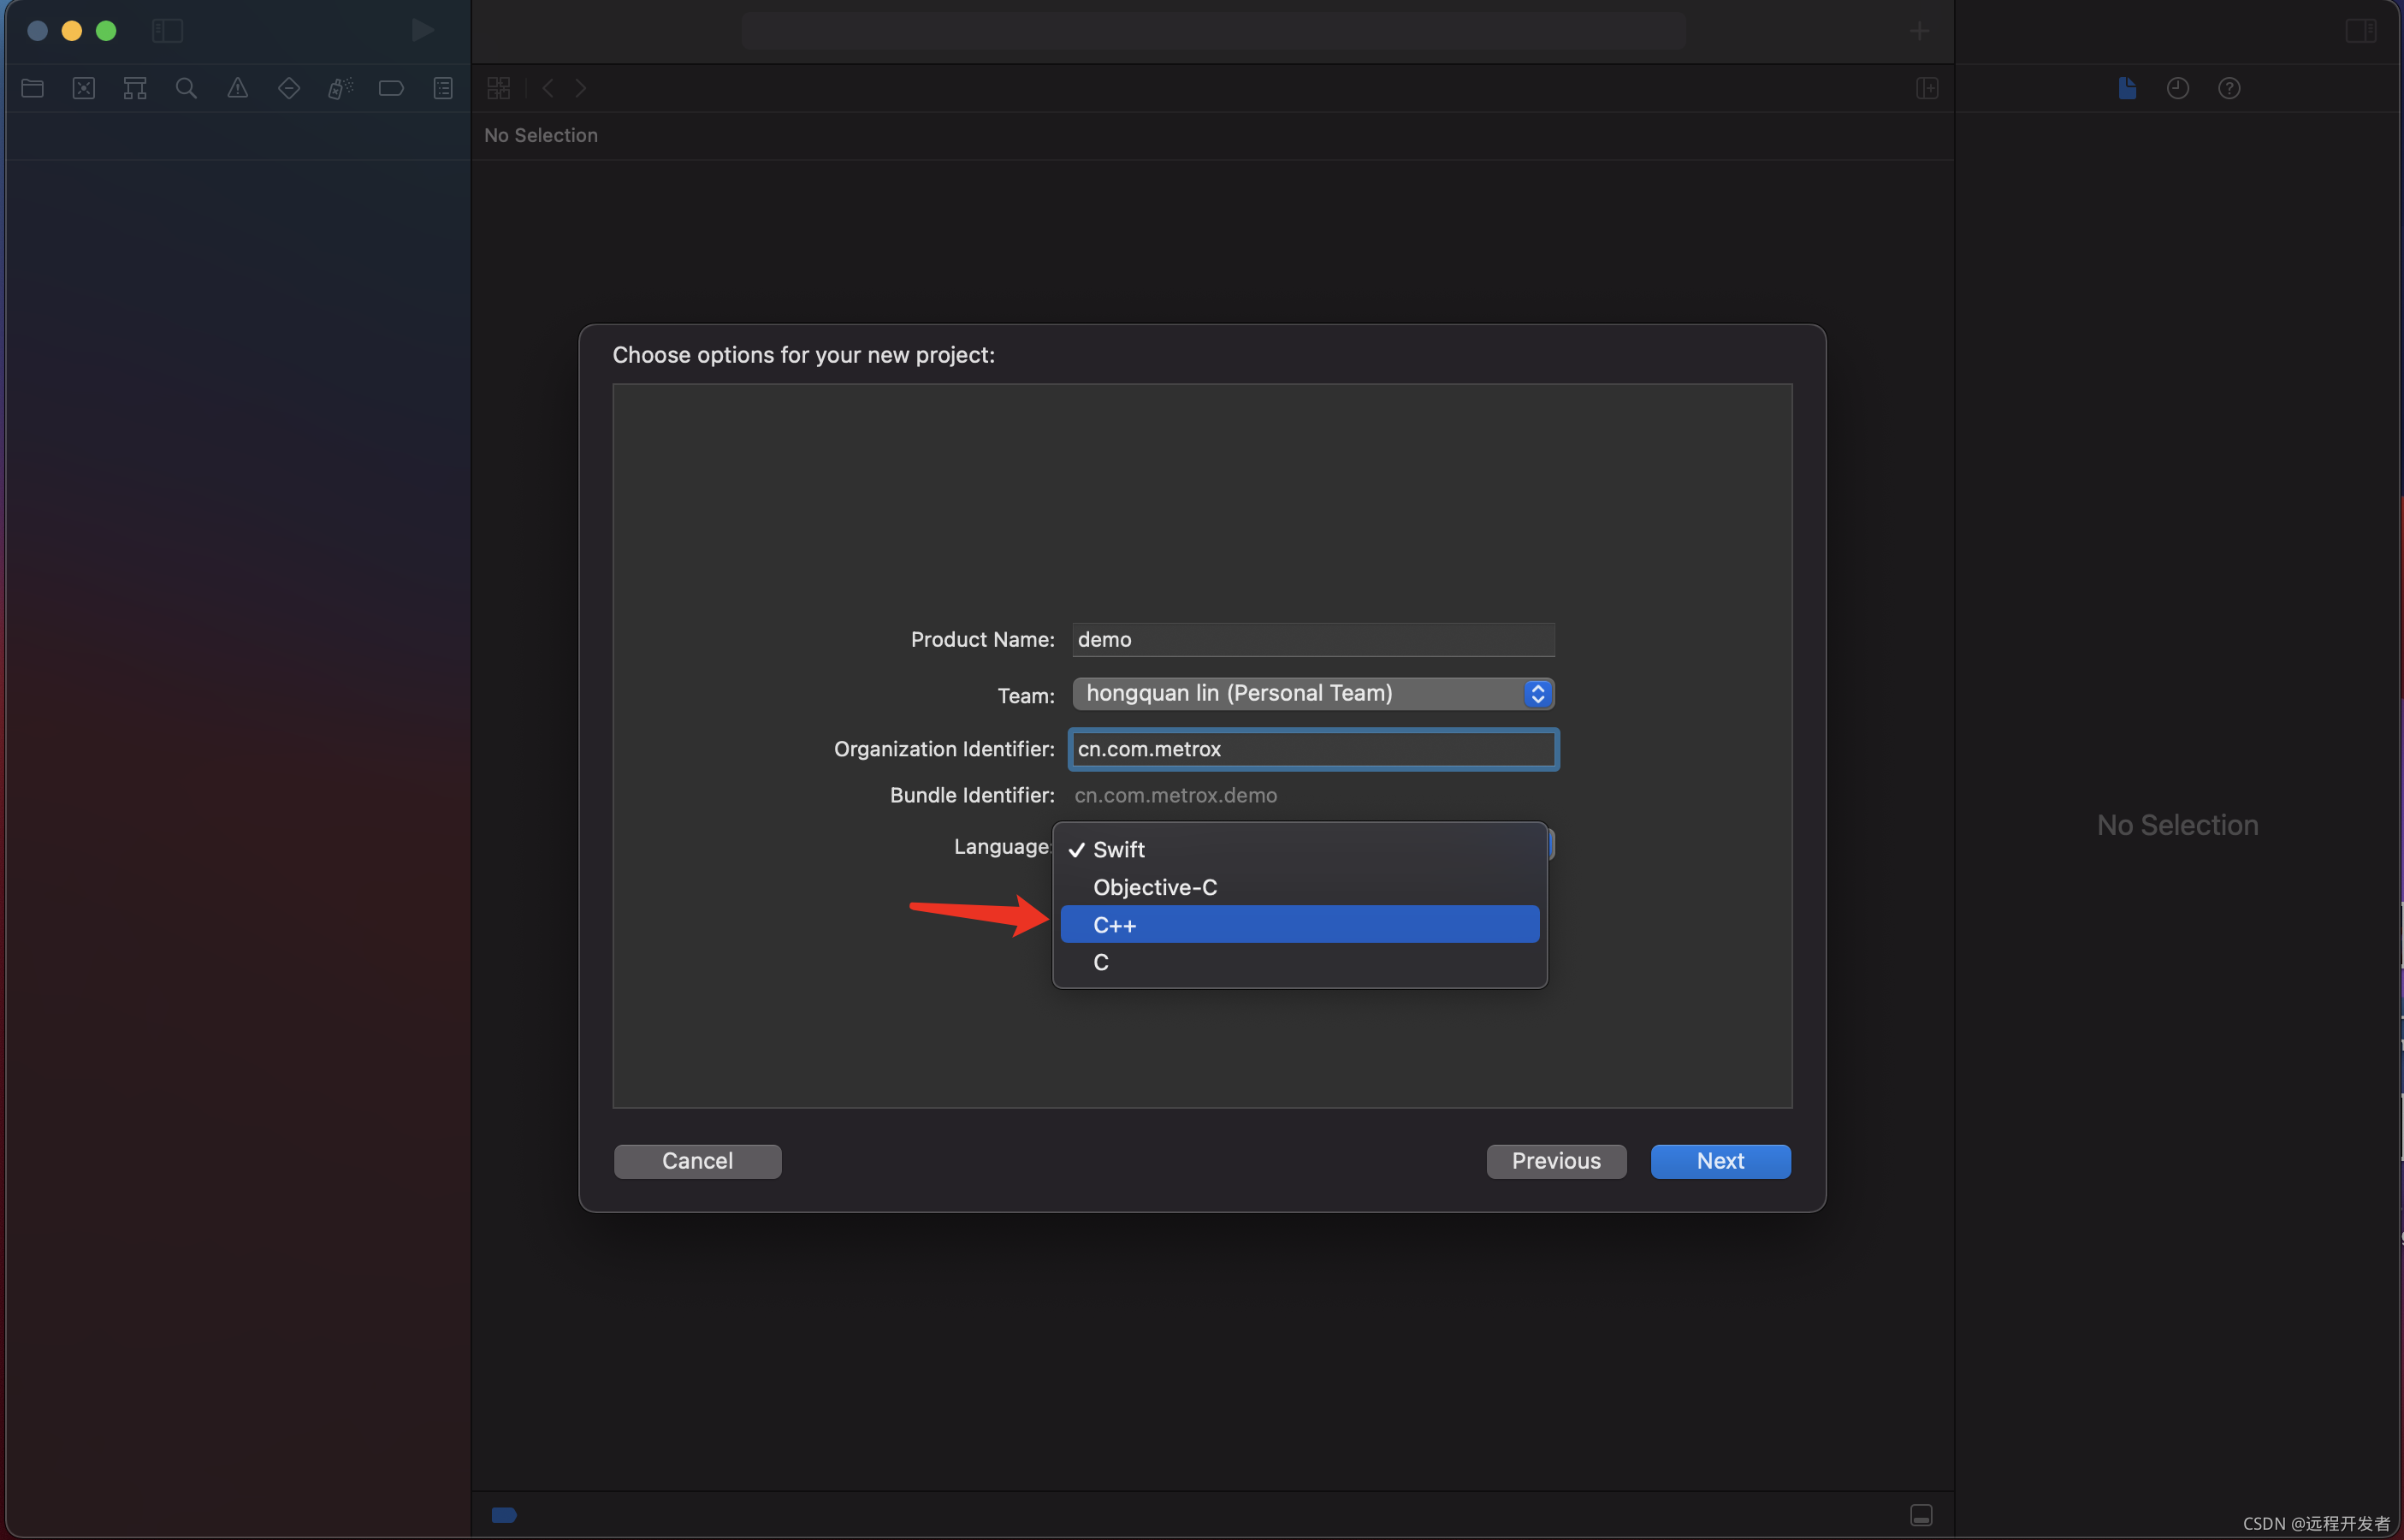Click the Cancel button
Viewport: 2404px width, 1540px height.
point(697,1161)
